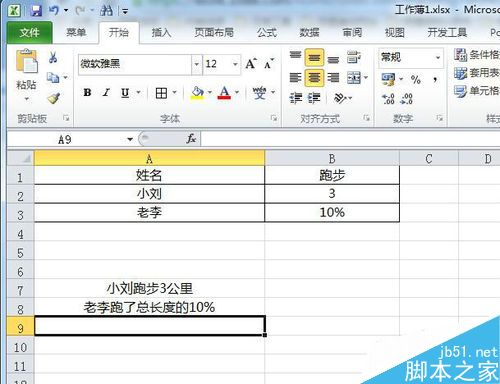Click the 条件格式 conditional formatting button
This screenshot has width=500, height=384.
[x=477, y=55]
